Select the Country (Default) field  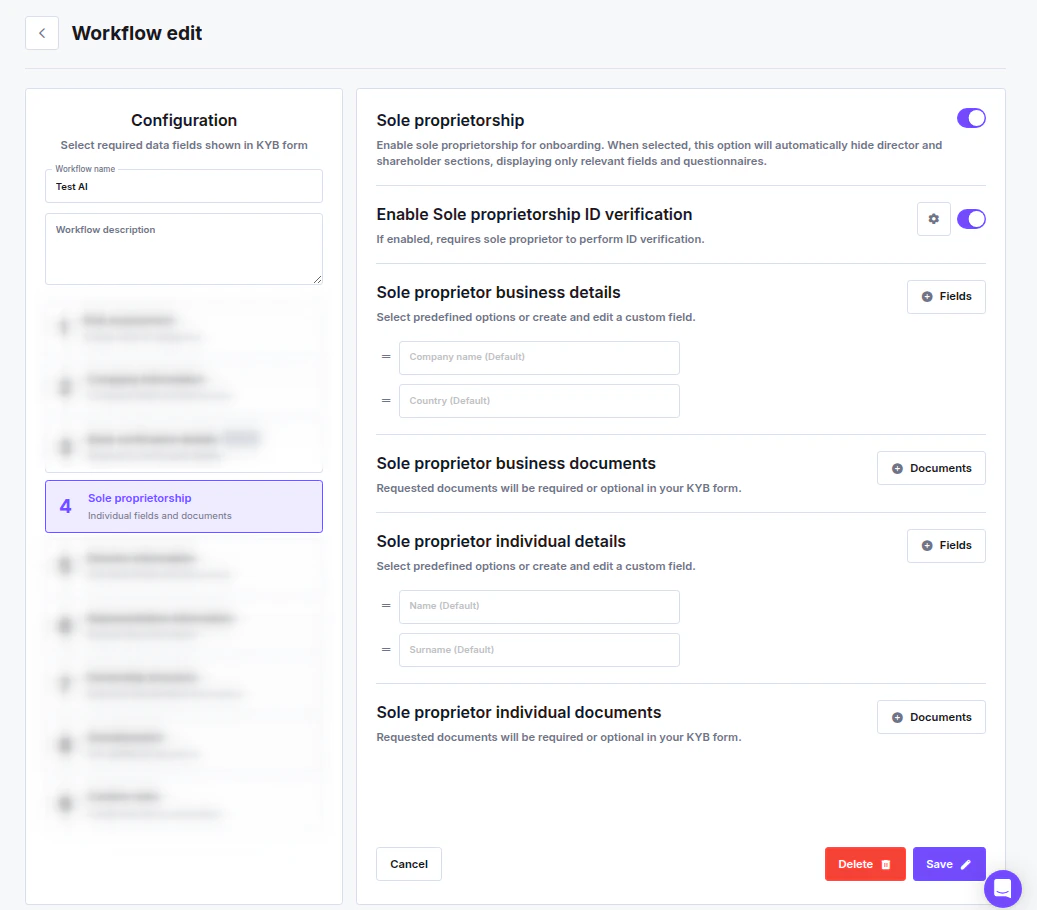pyautogui.click(x=539, y=401)
